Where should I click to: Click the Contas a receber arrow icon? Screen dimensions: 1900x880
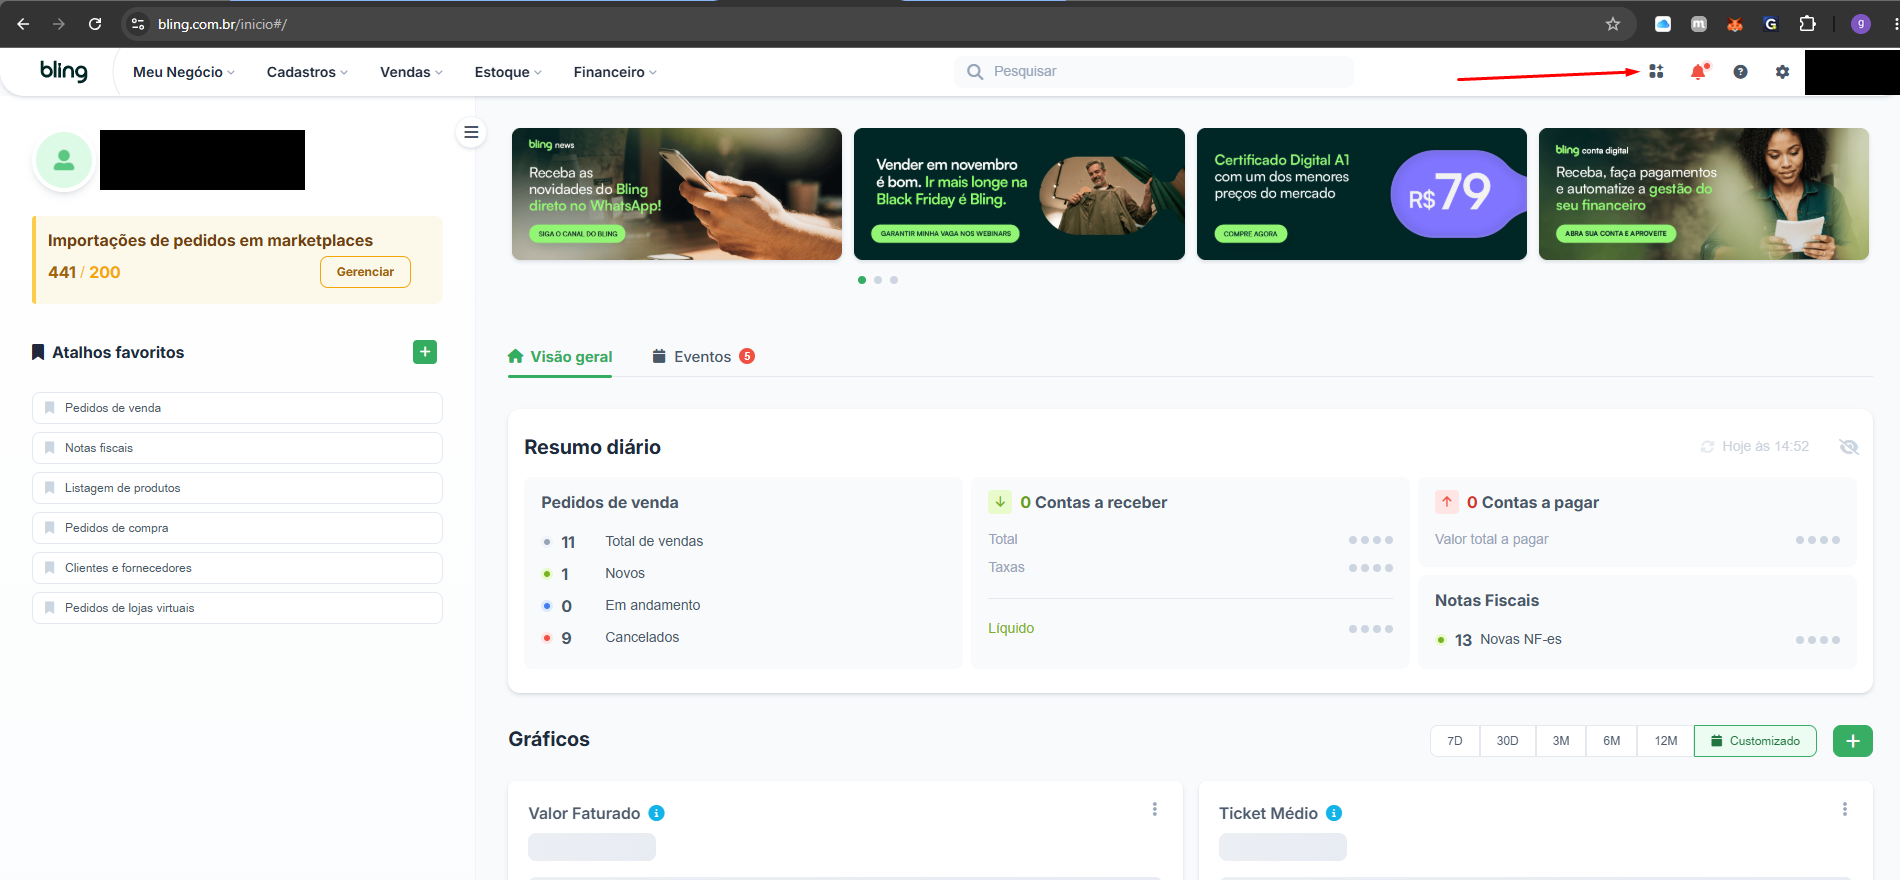[1000, 502]
